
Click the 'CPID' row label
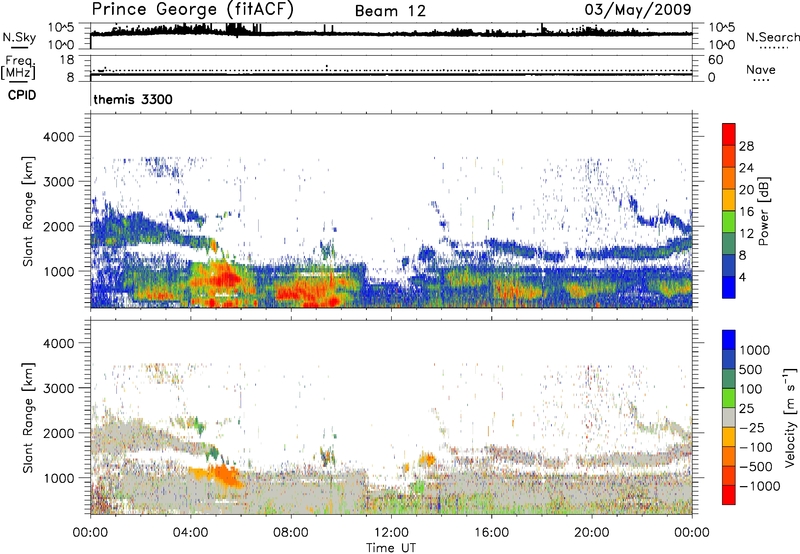click(x=21, y=95)
